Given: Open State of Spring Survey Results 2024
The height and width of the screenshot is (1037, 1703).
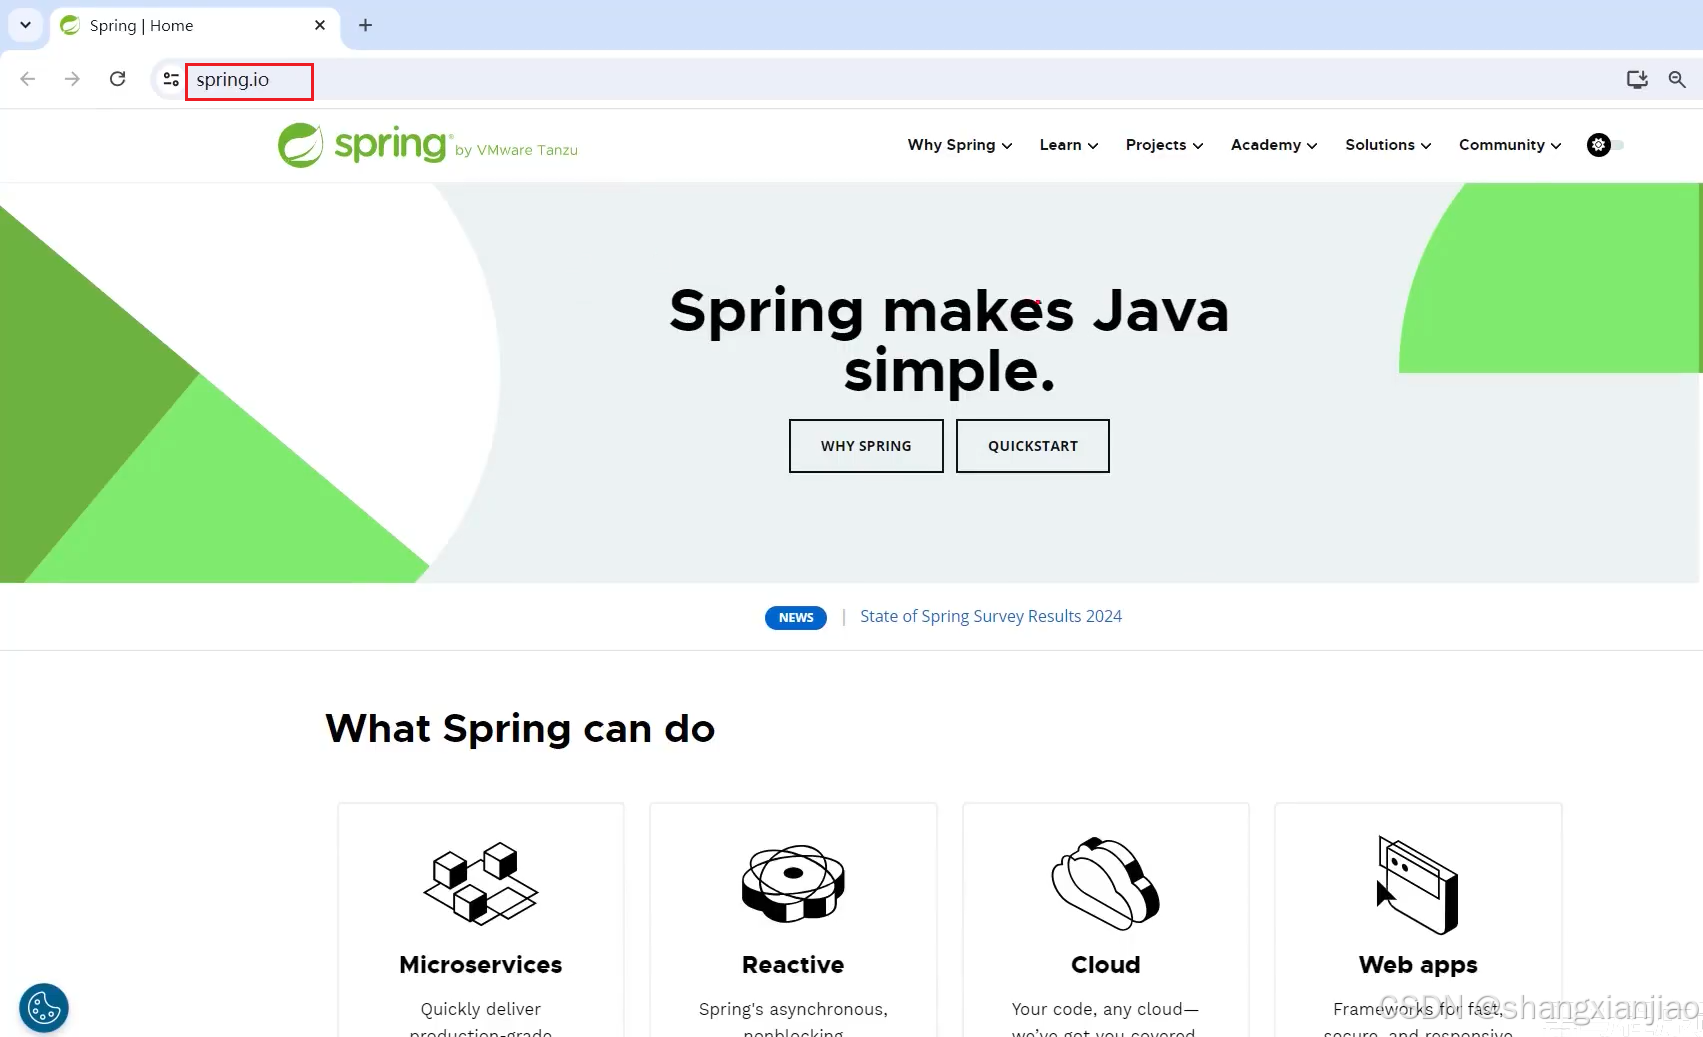Looking at the screenshot, I should (x=991, y=616).
